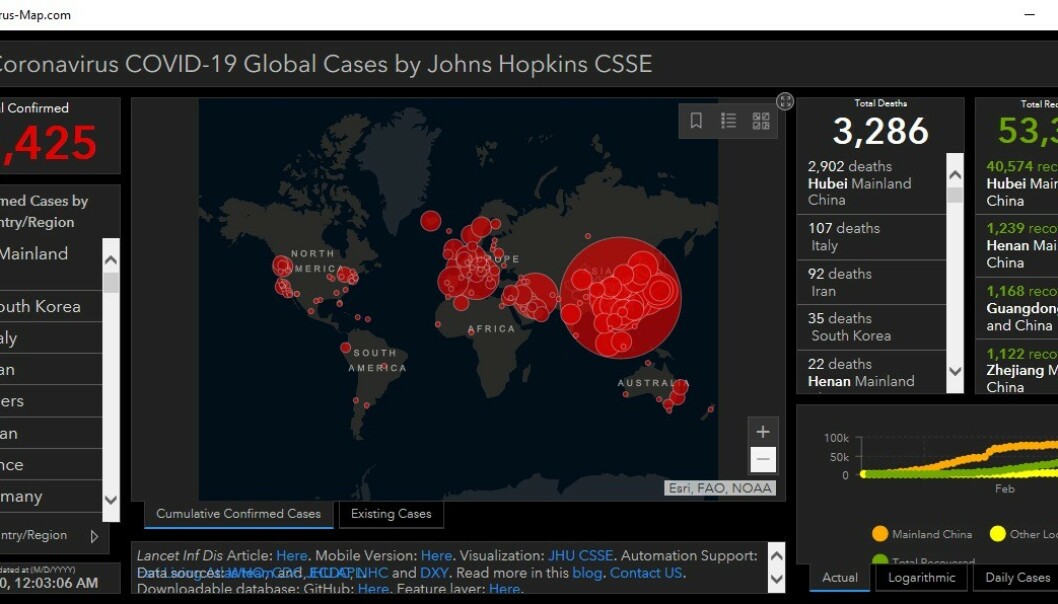The image size is (1058, 604).
Task: Select the South Korea row in country list
Action: point(51,306)
